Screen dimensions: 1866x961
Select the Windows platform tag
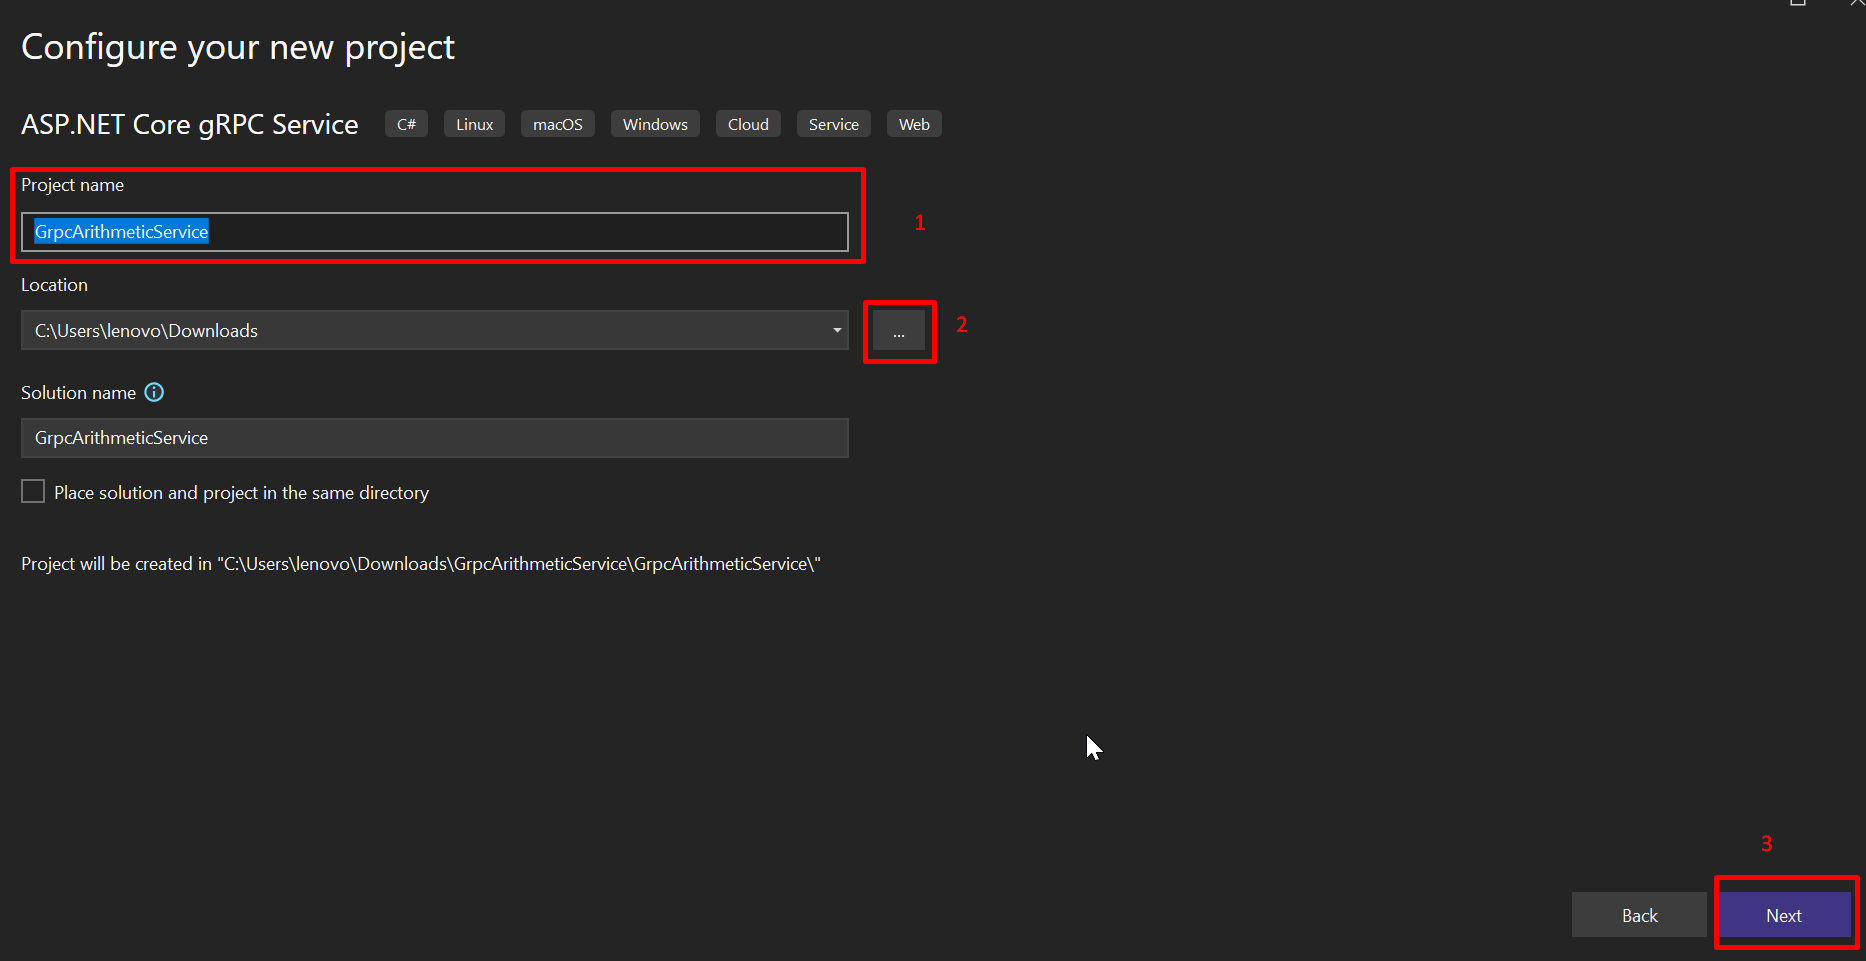coord(655,123)
